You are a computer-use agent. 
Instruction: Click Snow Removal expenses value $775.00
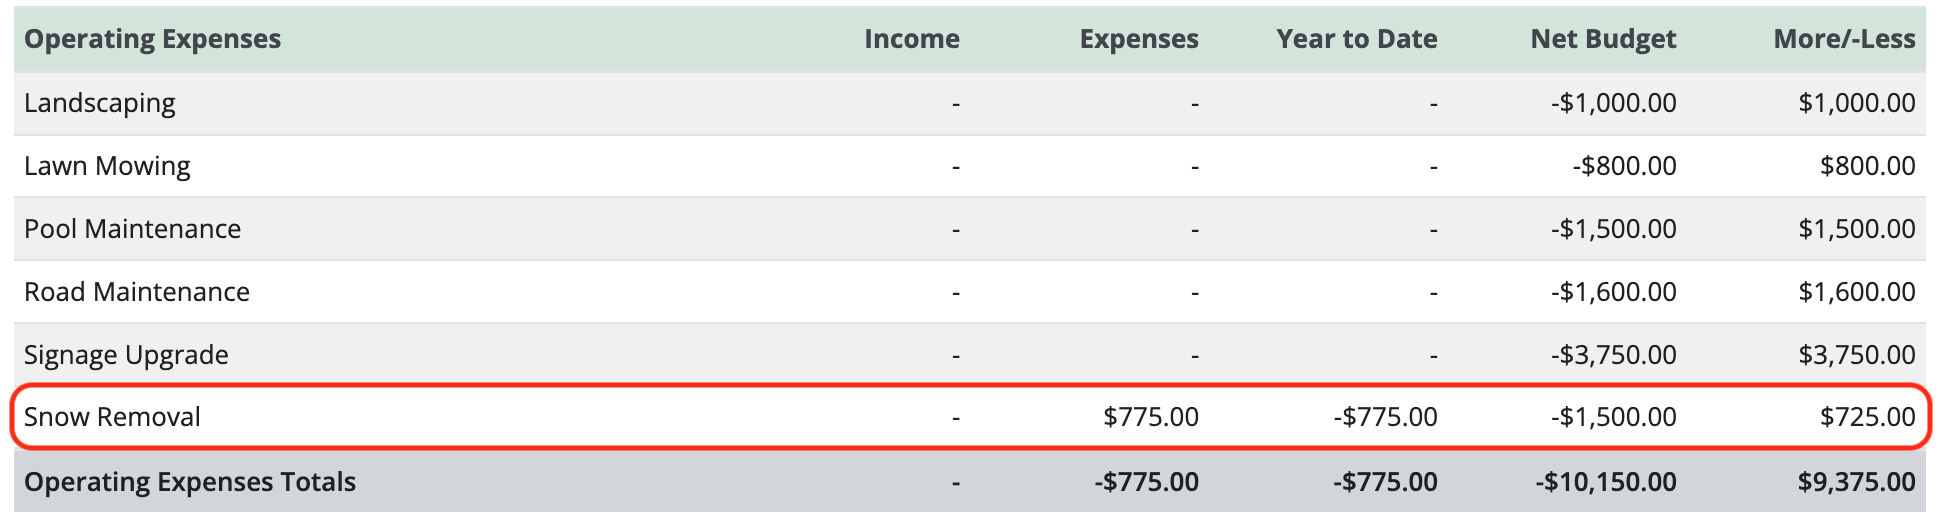[x=1151, y=417]
